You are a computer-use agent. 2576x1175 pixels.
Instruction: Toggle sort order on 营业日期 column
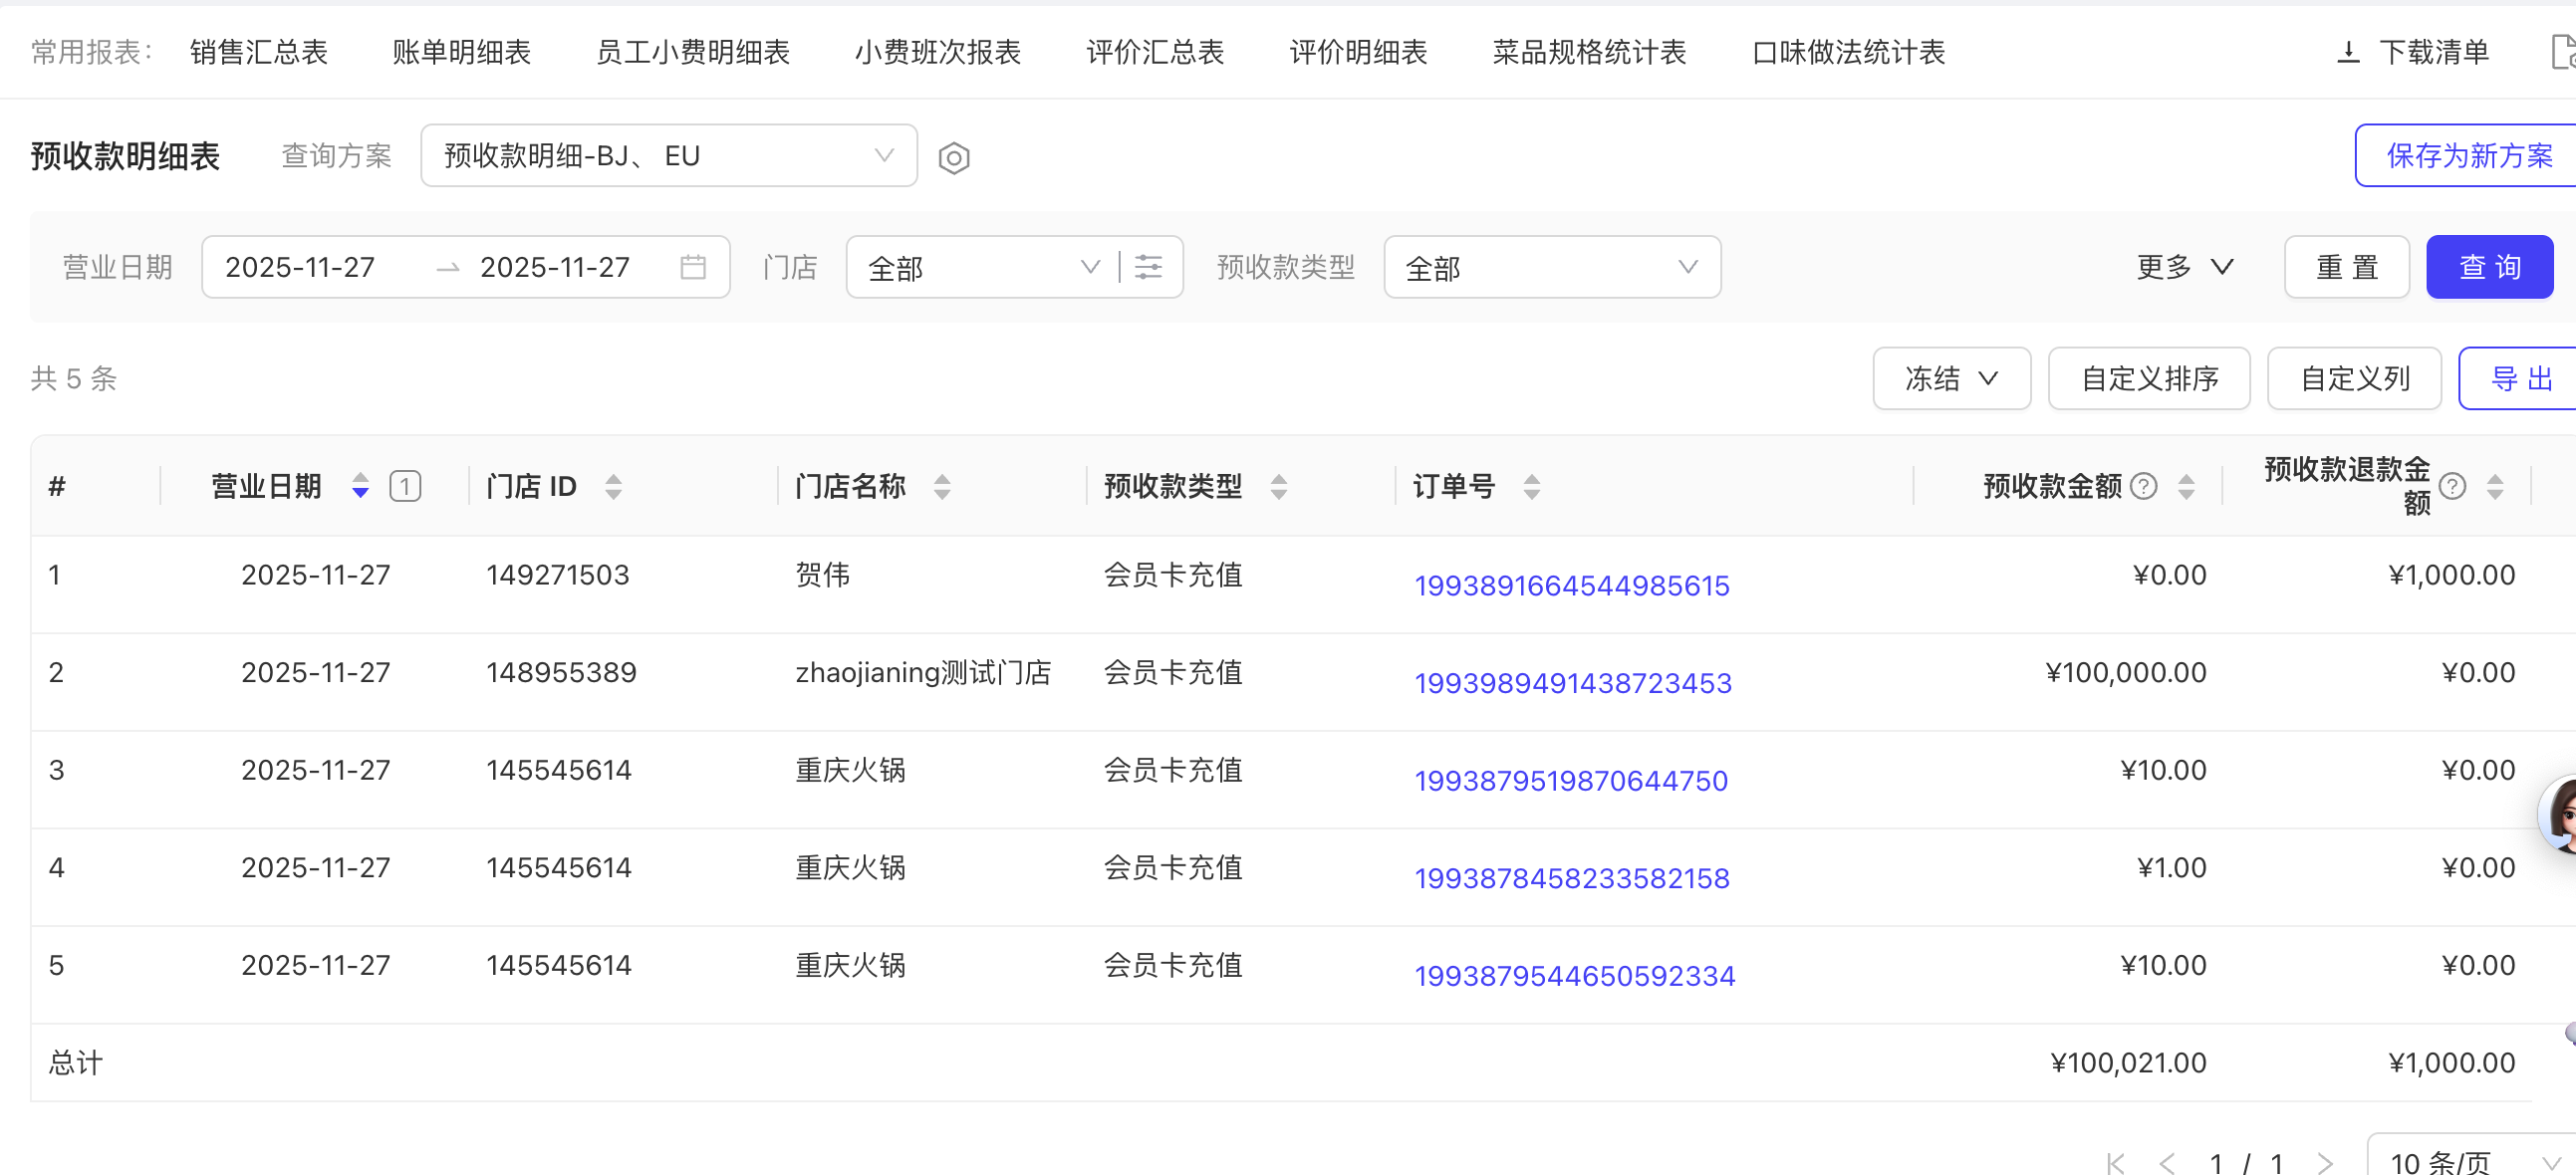[x=360, y=487]
